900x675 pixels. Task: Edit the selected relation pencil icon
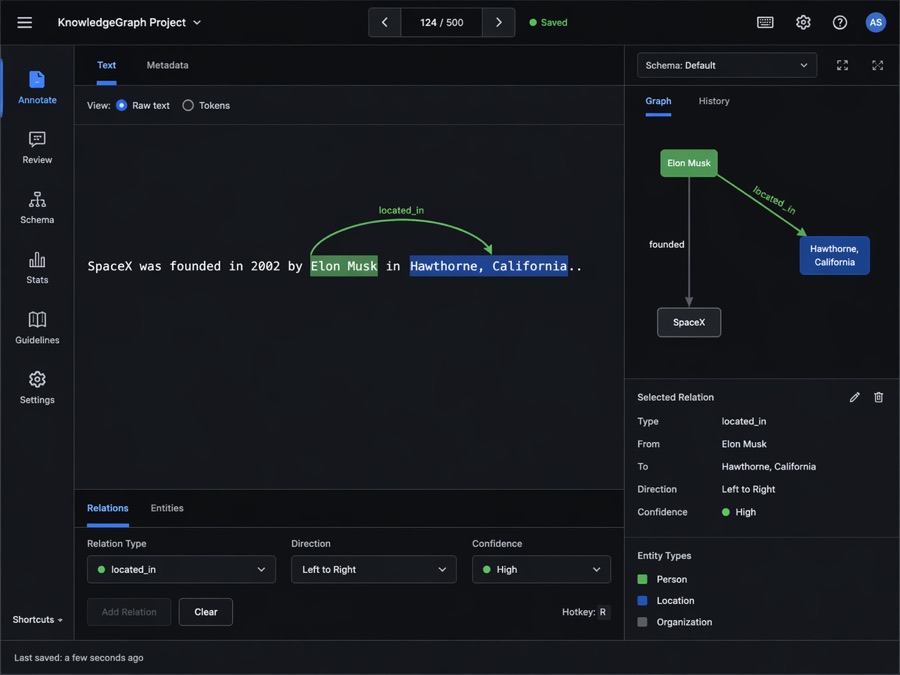click(855, 397)
